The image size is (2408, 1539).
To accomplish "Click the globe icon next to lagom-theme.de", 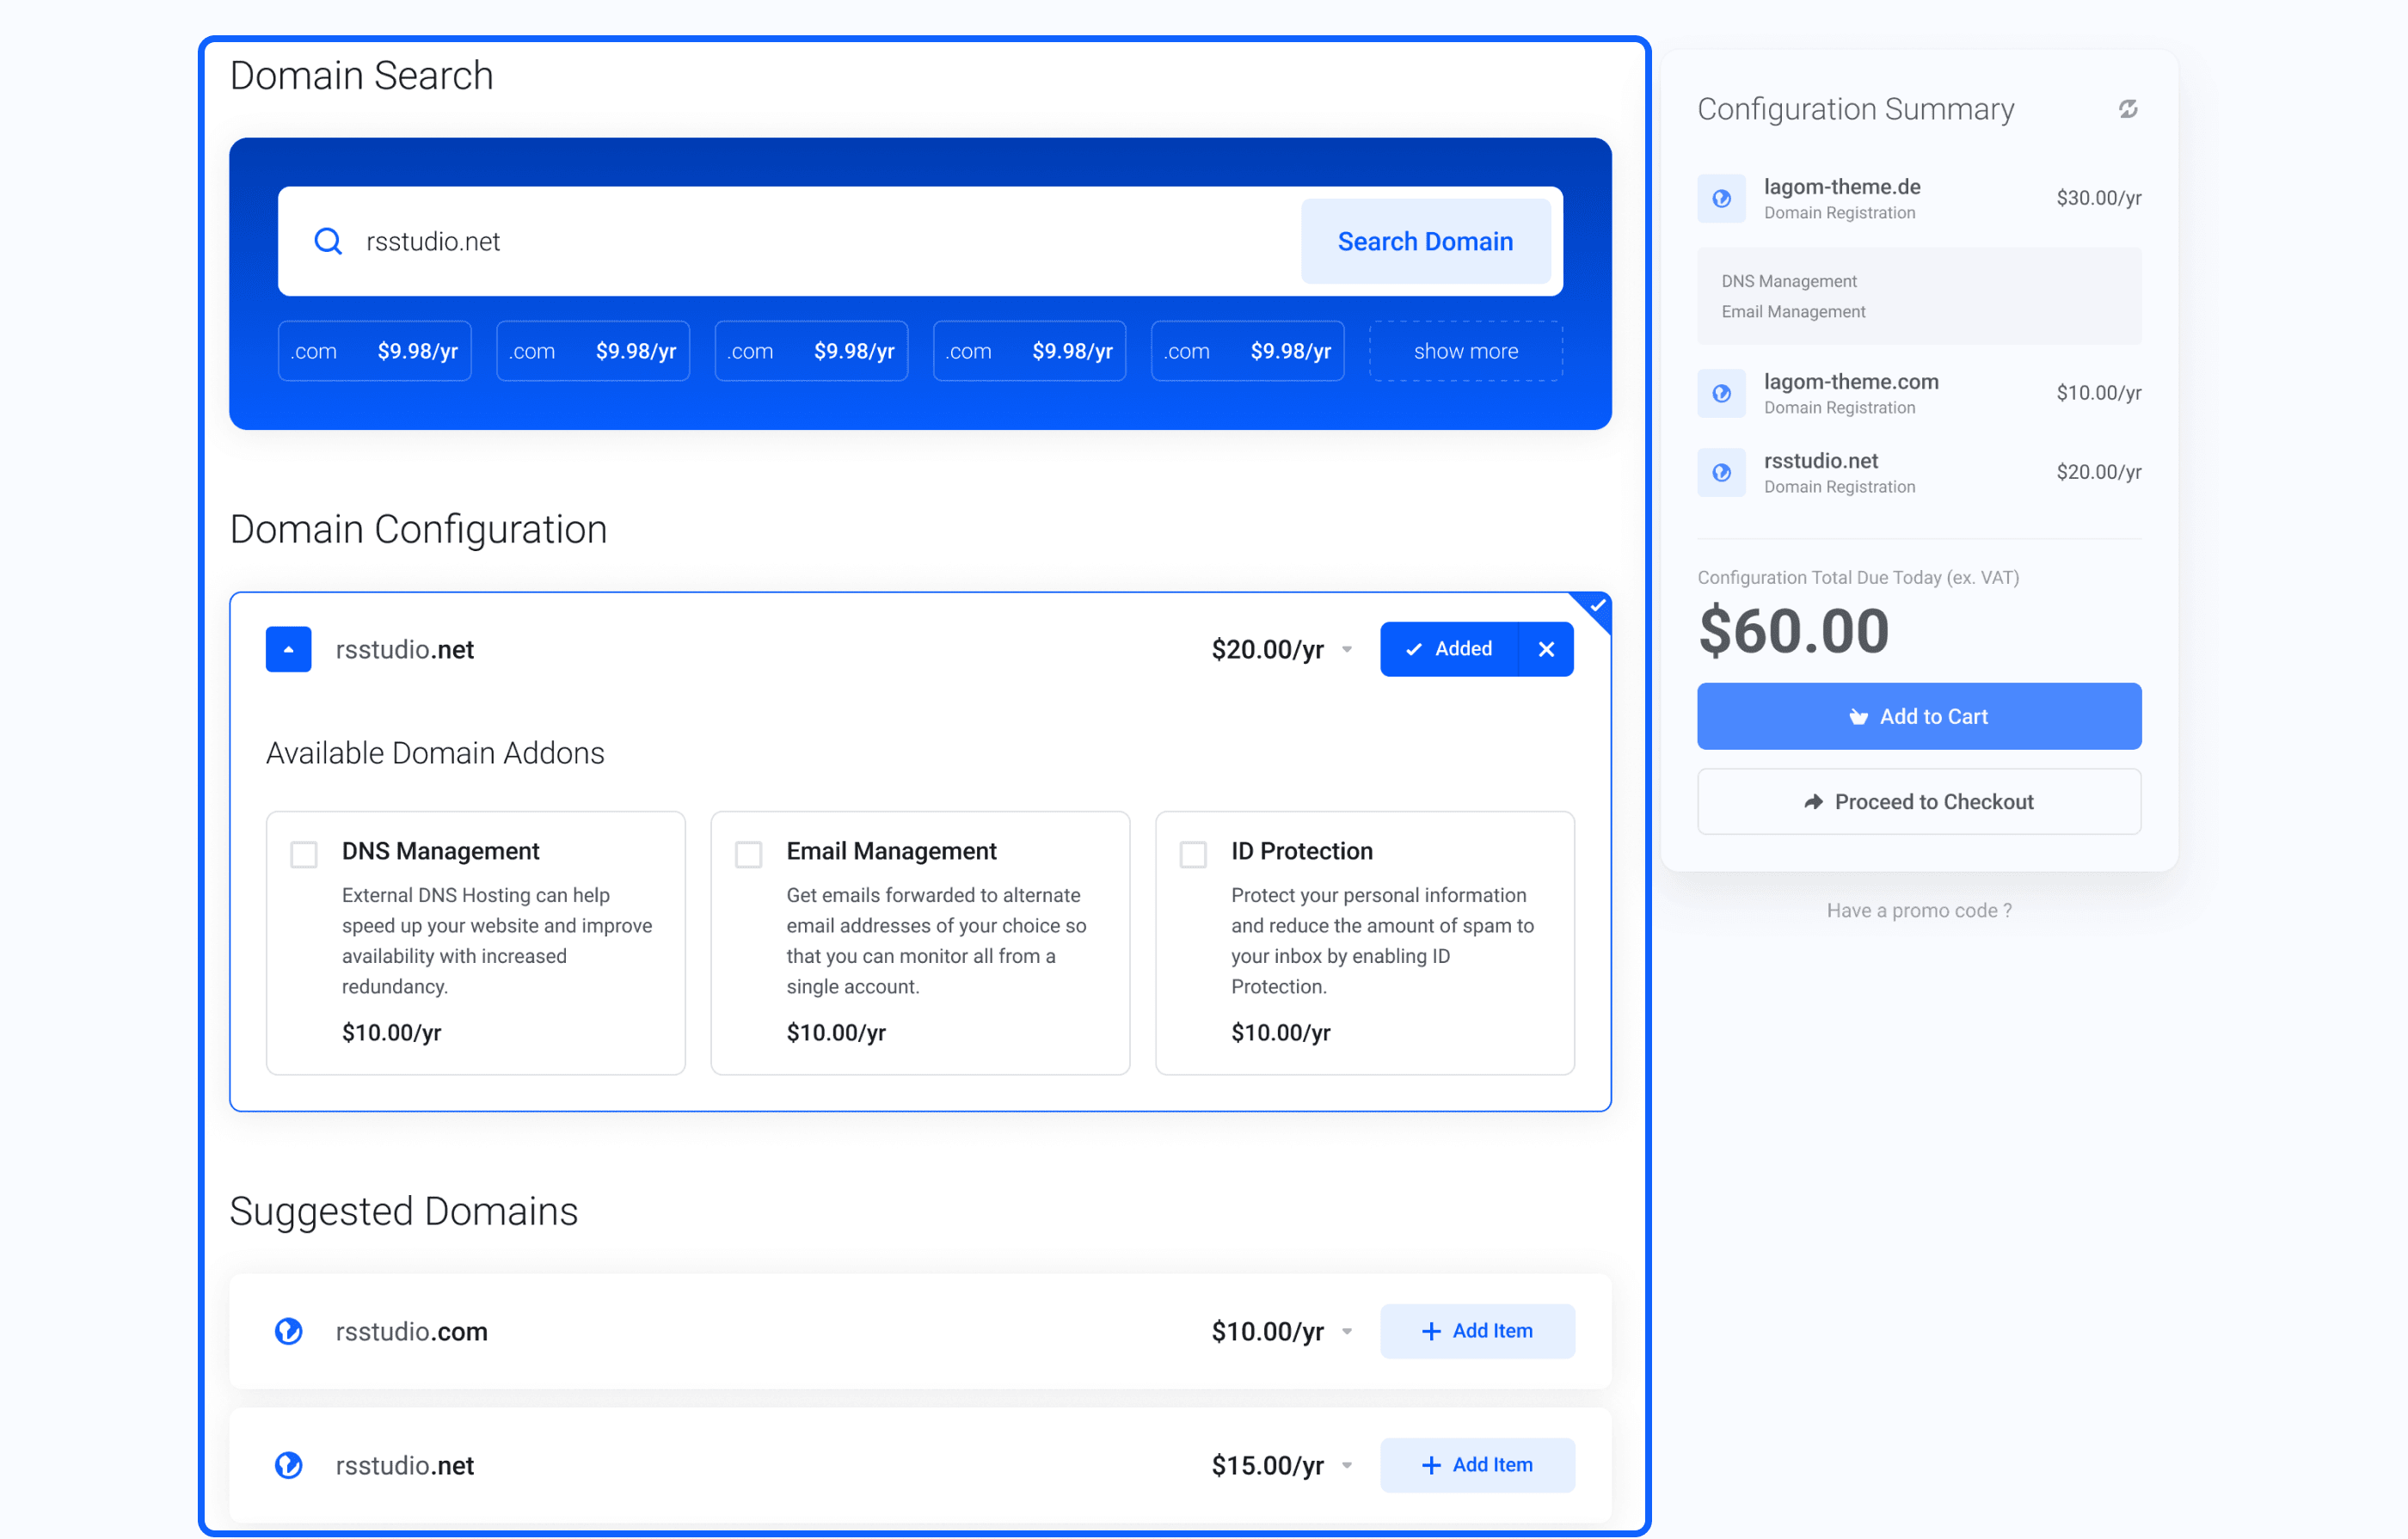I will 1721,198.
